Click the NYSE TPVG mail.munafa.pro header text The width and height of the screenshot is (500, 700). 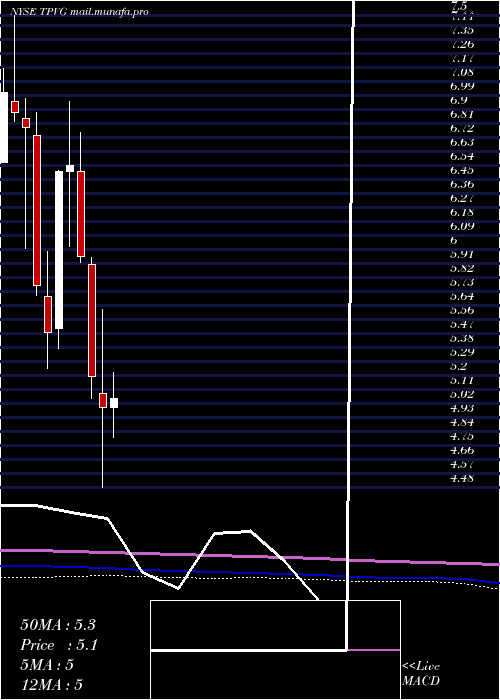click(79, 12)
